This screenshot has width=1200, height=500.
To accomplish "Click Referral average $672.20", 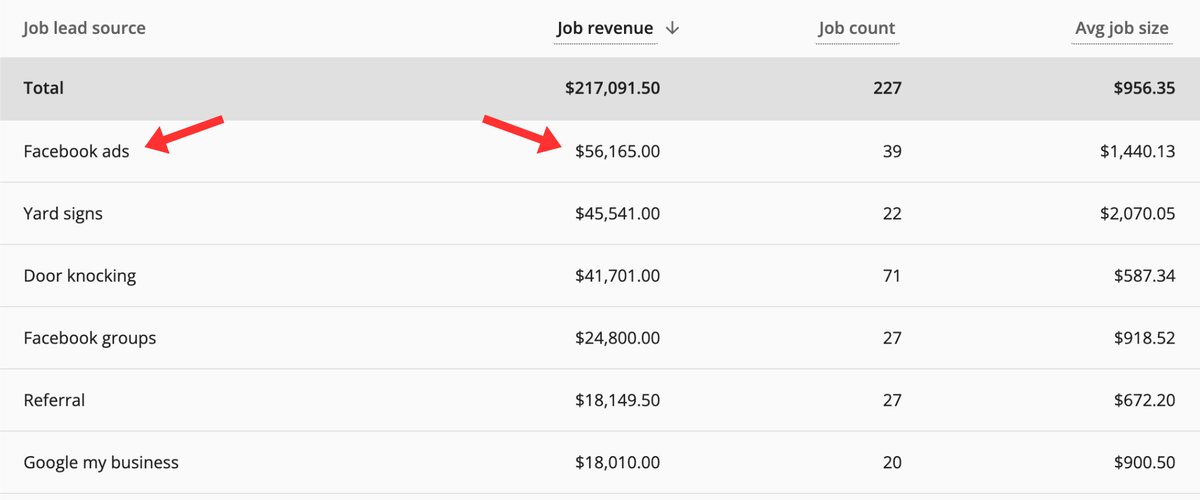I will tap(1144, 400).
